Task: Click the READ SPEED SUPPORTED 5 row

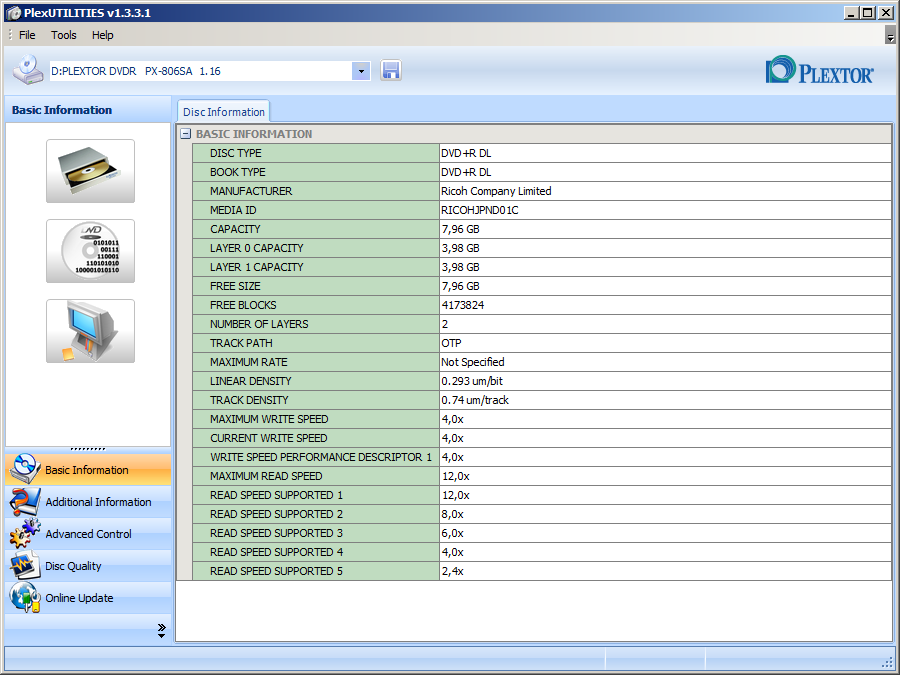Action: click(x=542, y=571)
